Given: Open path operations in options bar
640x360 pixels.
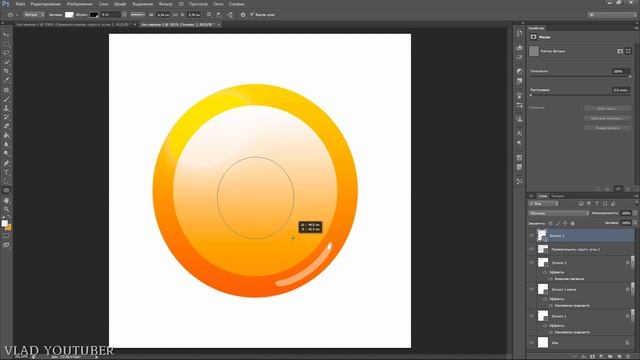Looking at the screenshot, I should (x=209, y=15).
